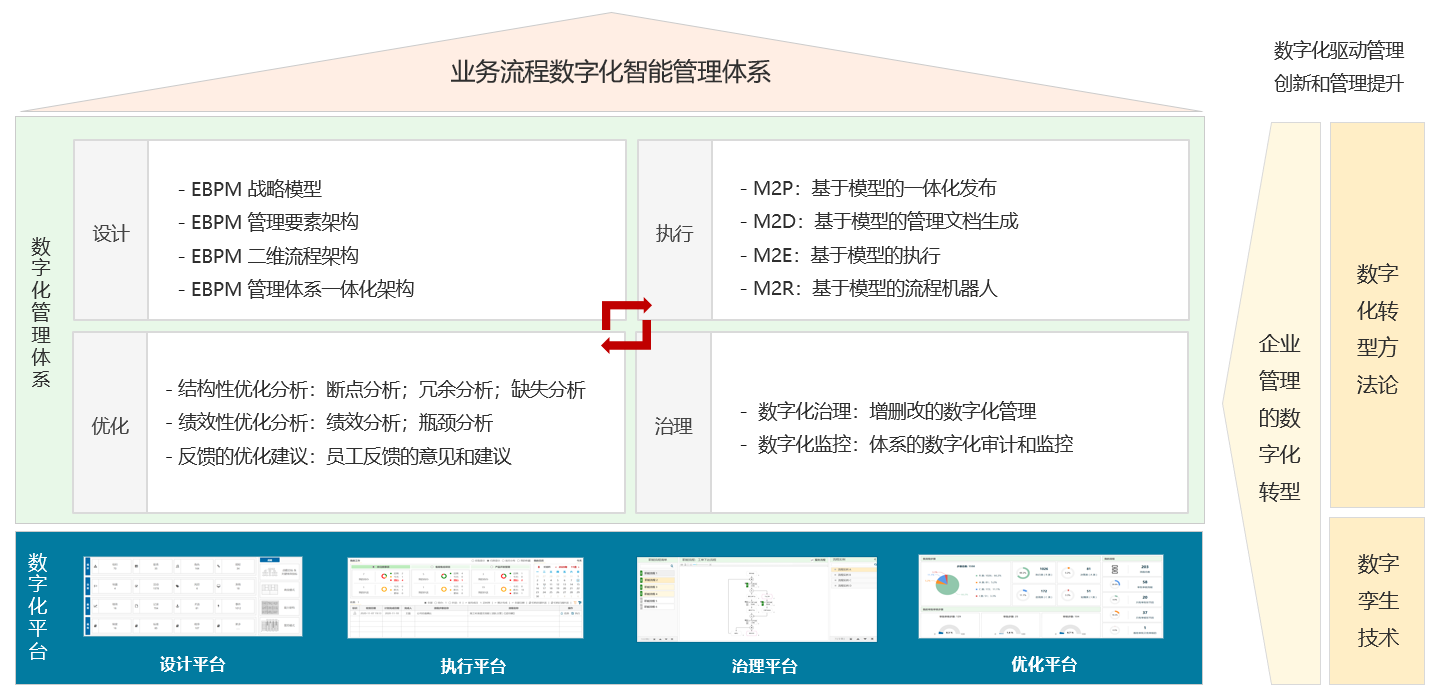This screenshot has width=1436, height=693.
Task: Click the 设计平台 caption text
Action: (x=193, y=665)
